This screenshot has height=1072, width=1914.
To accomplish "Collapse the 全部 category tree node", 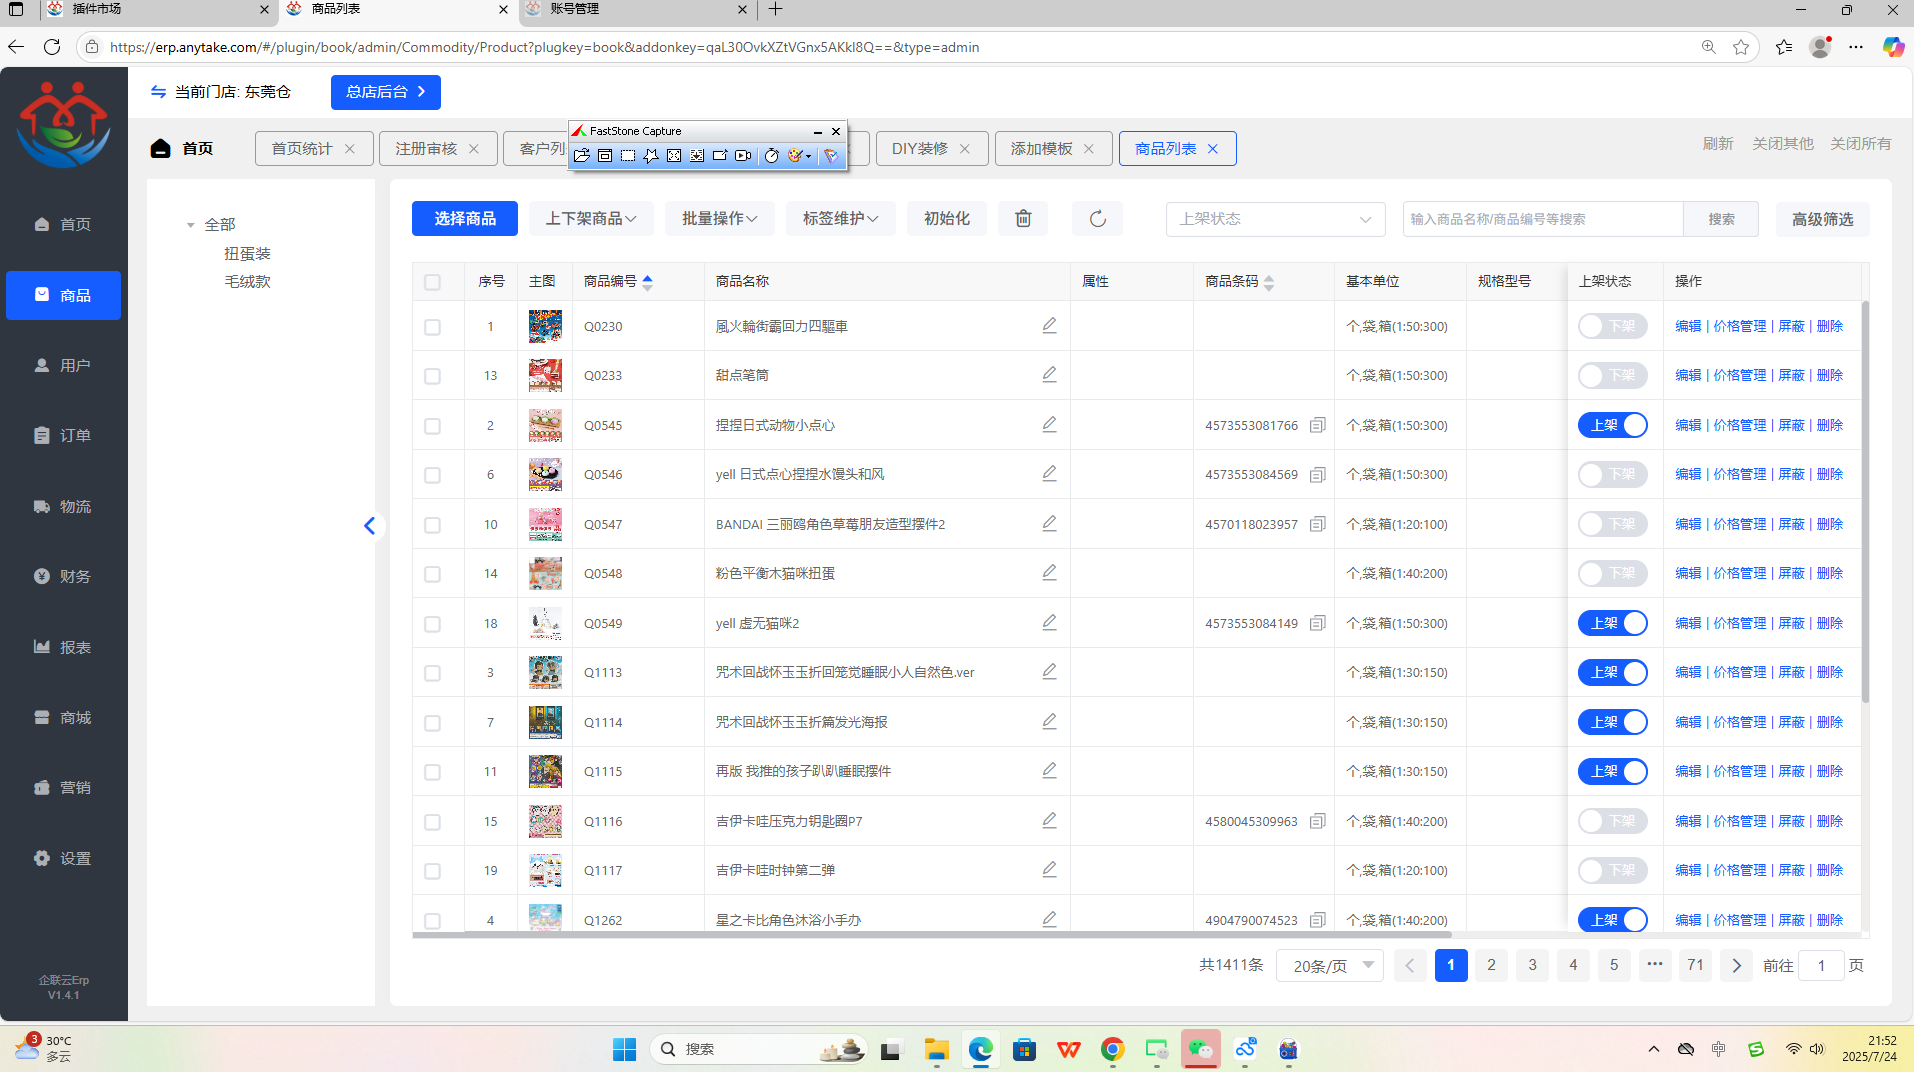I will coord(190,225).
